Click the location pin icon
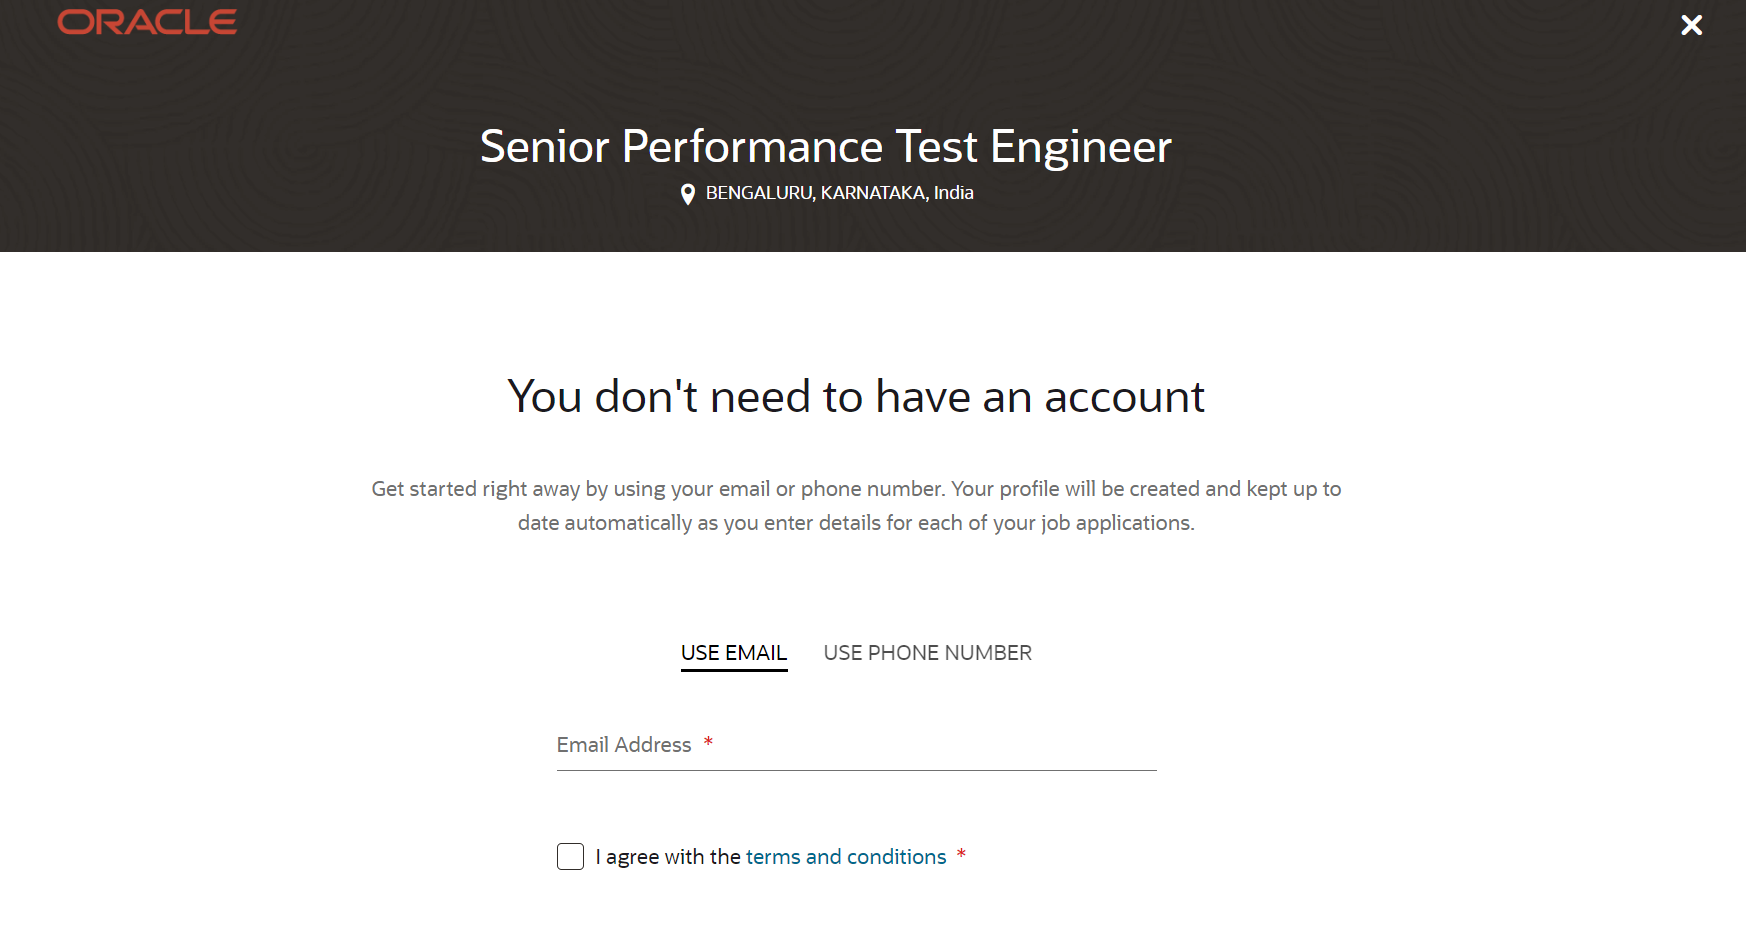The height and width of the screenshot is (929, 1746). click(x=688, y=194)
